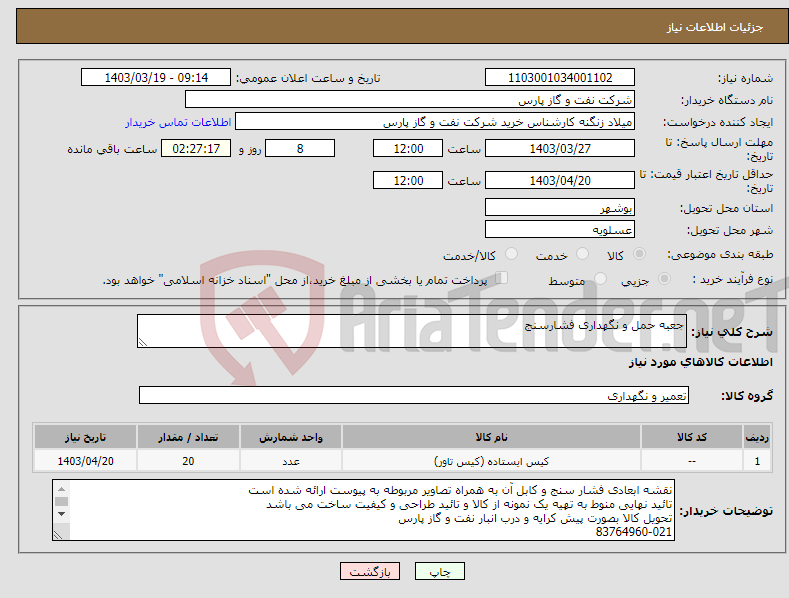
Task: Click the remaining time field 02:27:17
Action: pyautogui.click(x=196, y=148)
